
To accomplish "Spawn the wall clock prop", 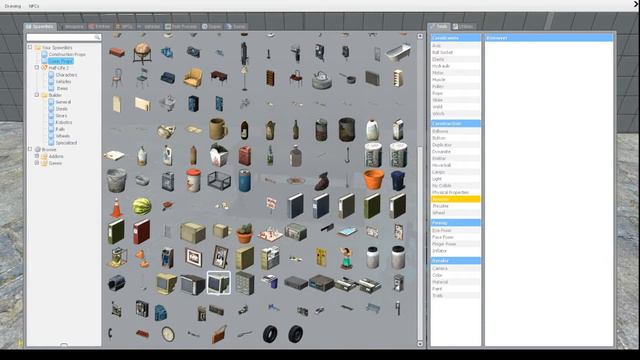I will point(167,334).
